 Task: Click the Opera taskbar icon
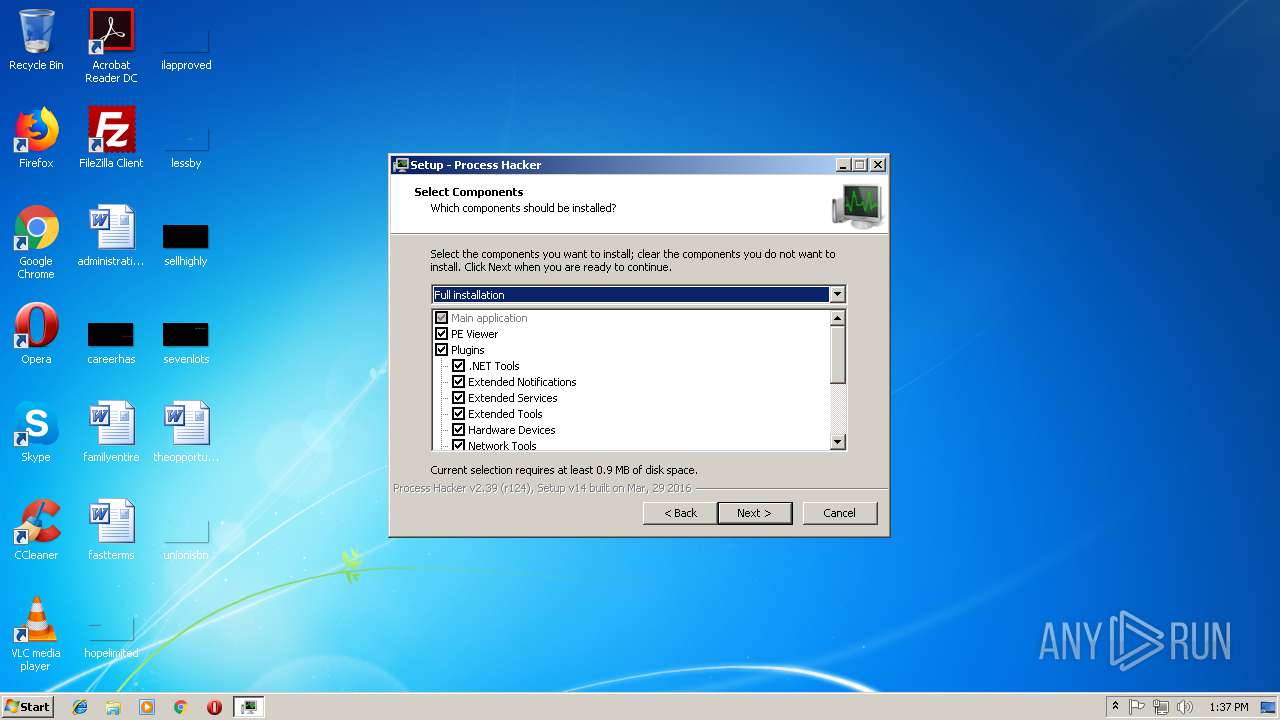pyautogui.click(x=214, y=707)
